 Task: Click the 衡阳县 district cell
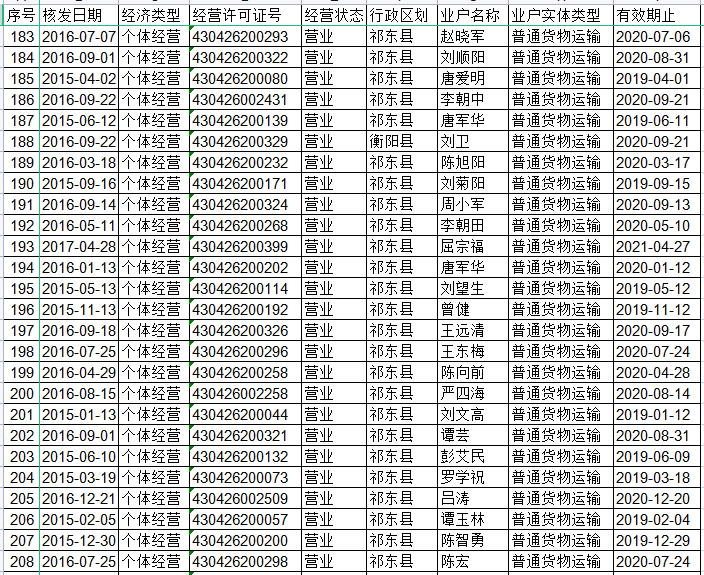391,141
